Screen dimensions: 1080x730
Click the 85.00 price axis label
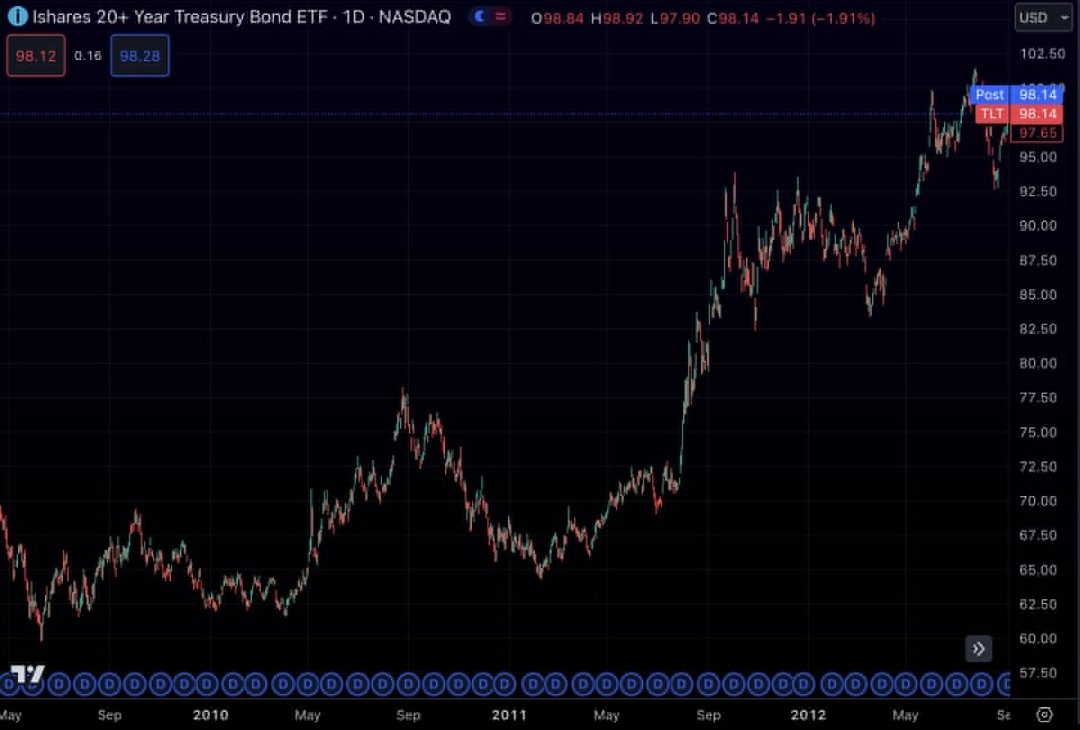click(x=1038, y=295)
